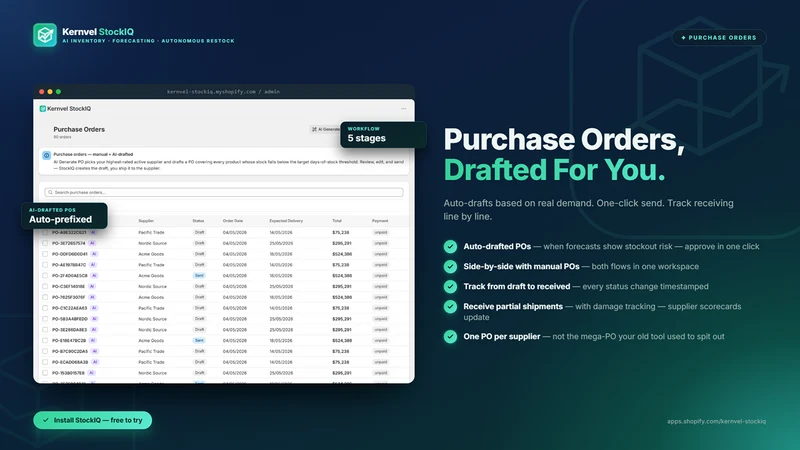The height and width of the screenshot is (450, 800).
Task: Click the Sent status badge on PO-E18E478C2B
Action: (x=199, y=340)
